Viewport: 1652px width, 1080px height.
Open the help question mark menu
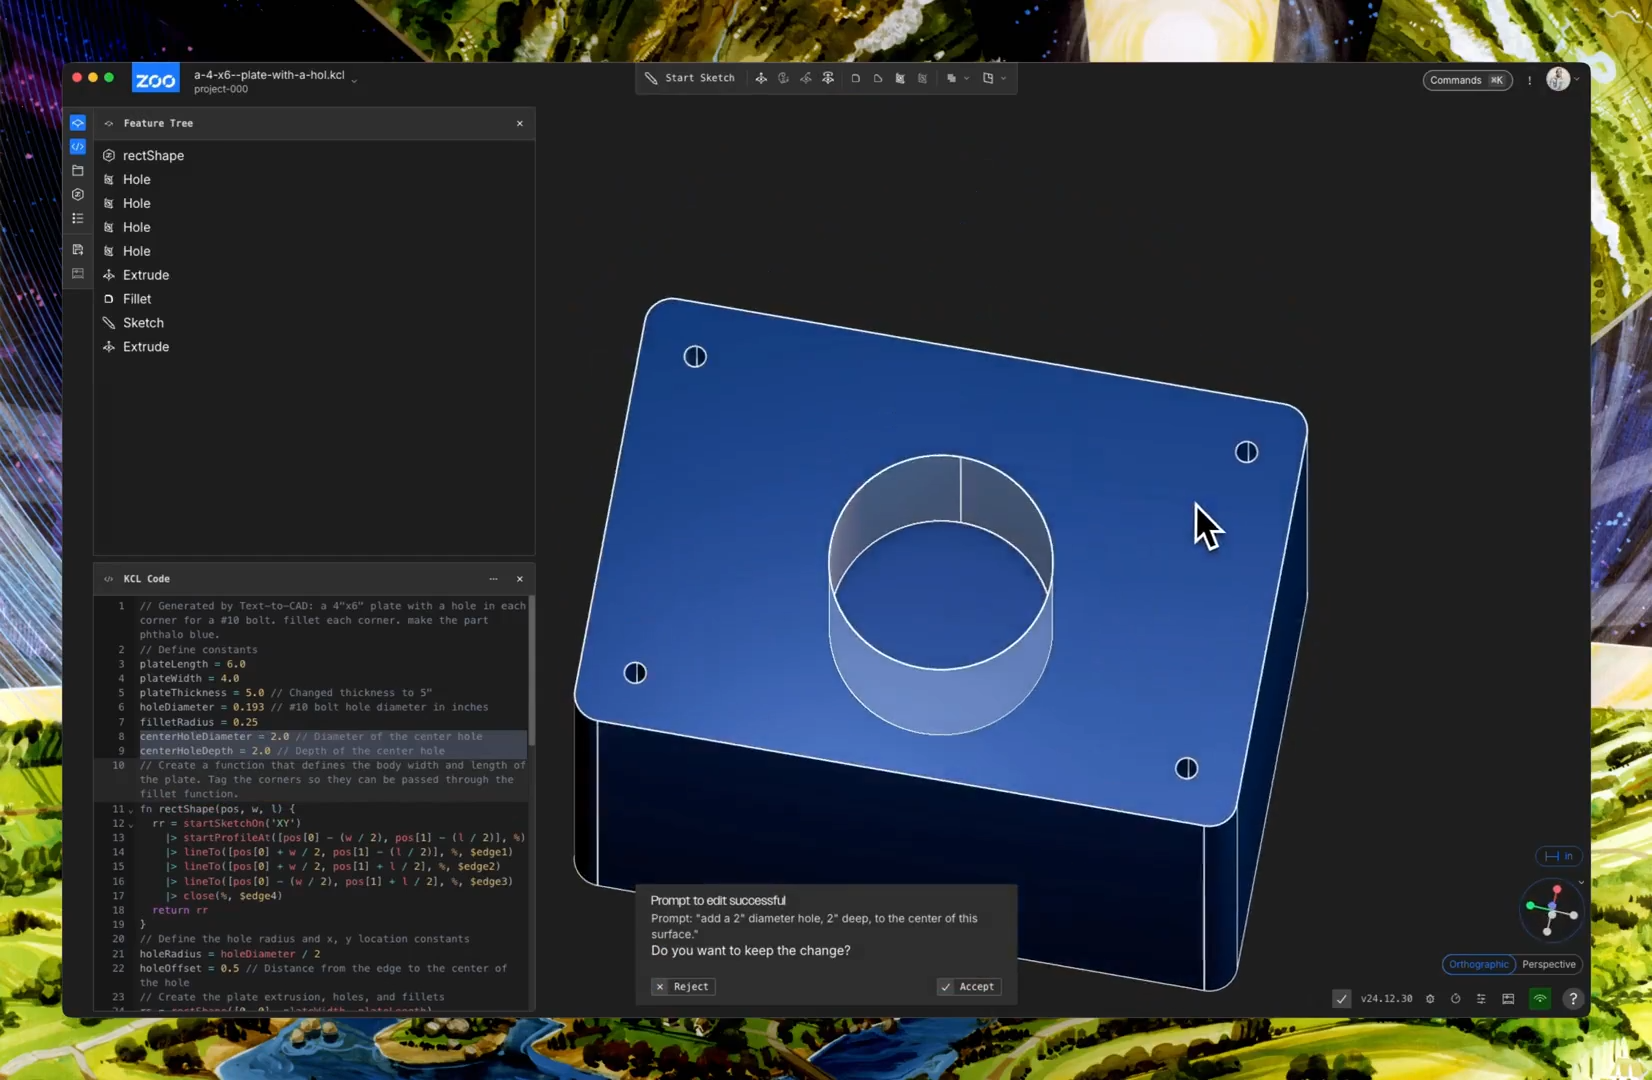tap(1573, 998)
